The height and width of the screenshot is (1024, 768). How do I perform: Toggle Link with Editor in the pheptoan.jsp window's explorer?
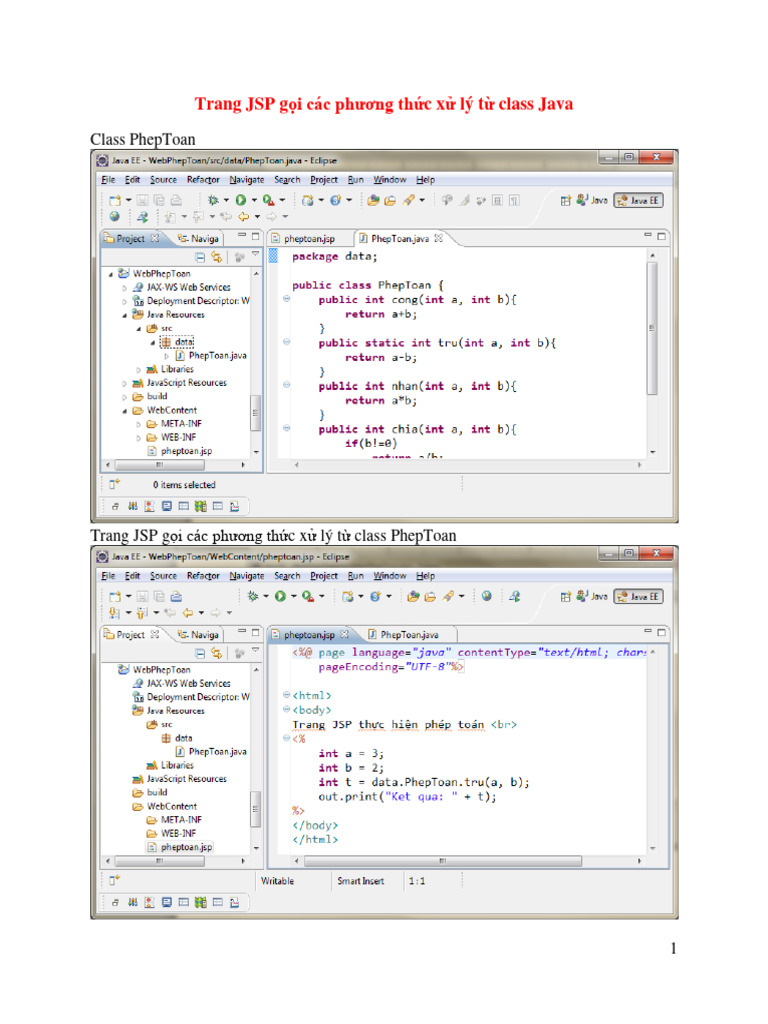coord(216,653)
